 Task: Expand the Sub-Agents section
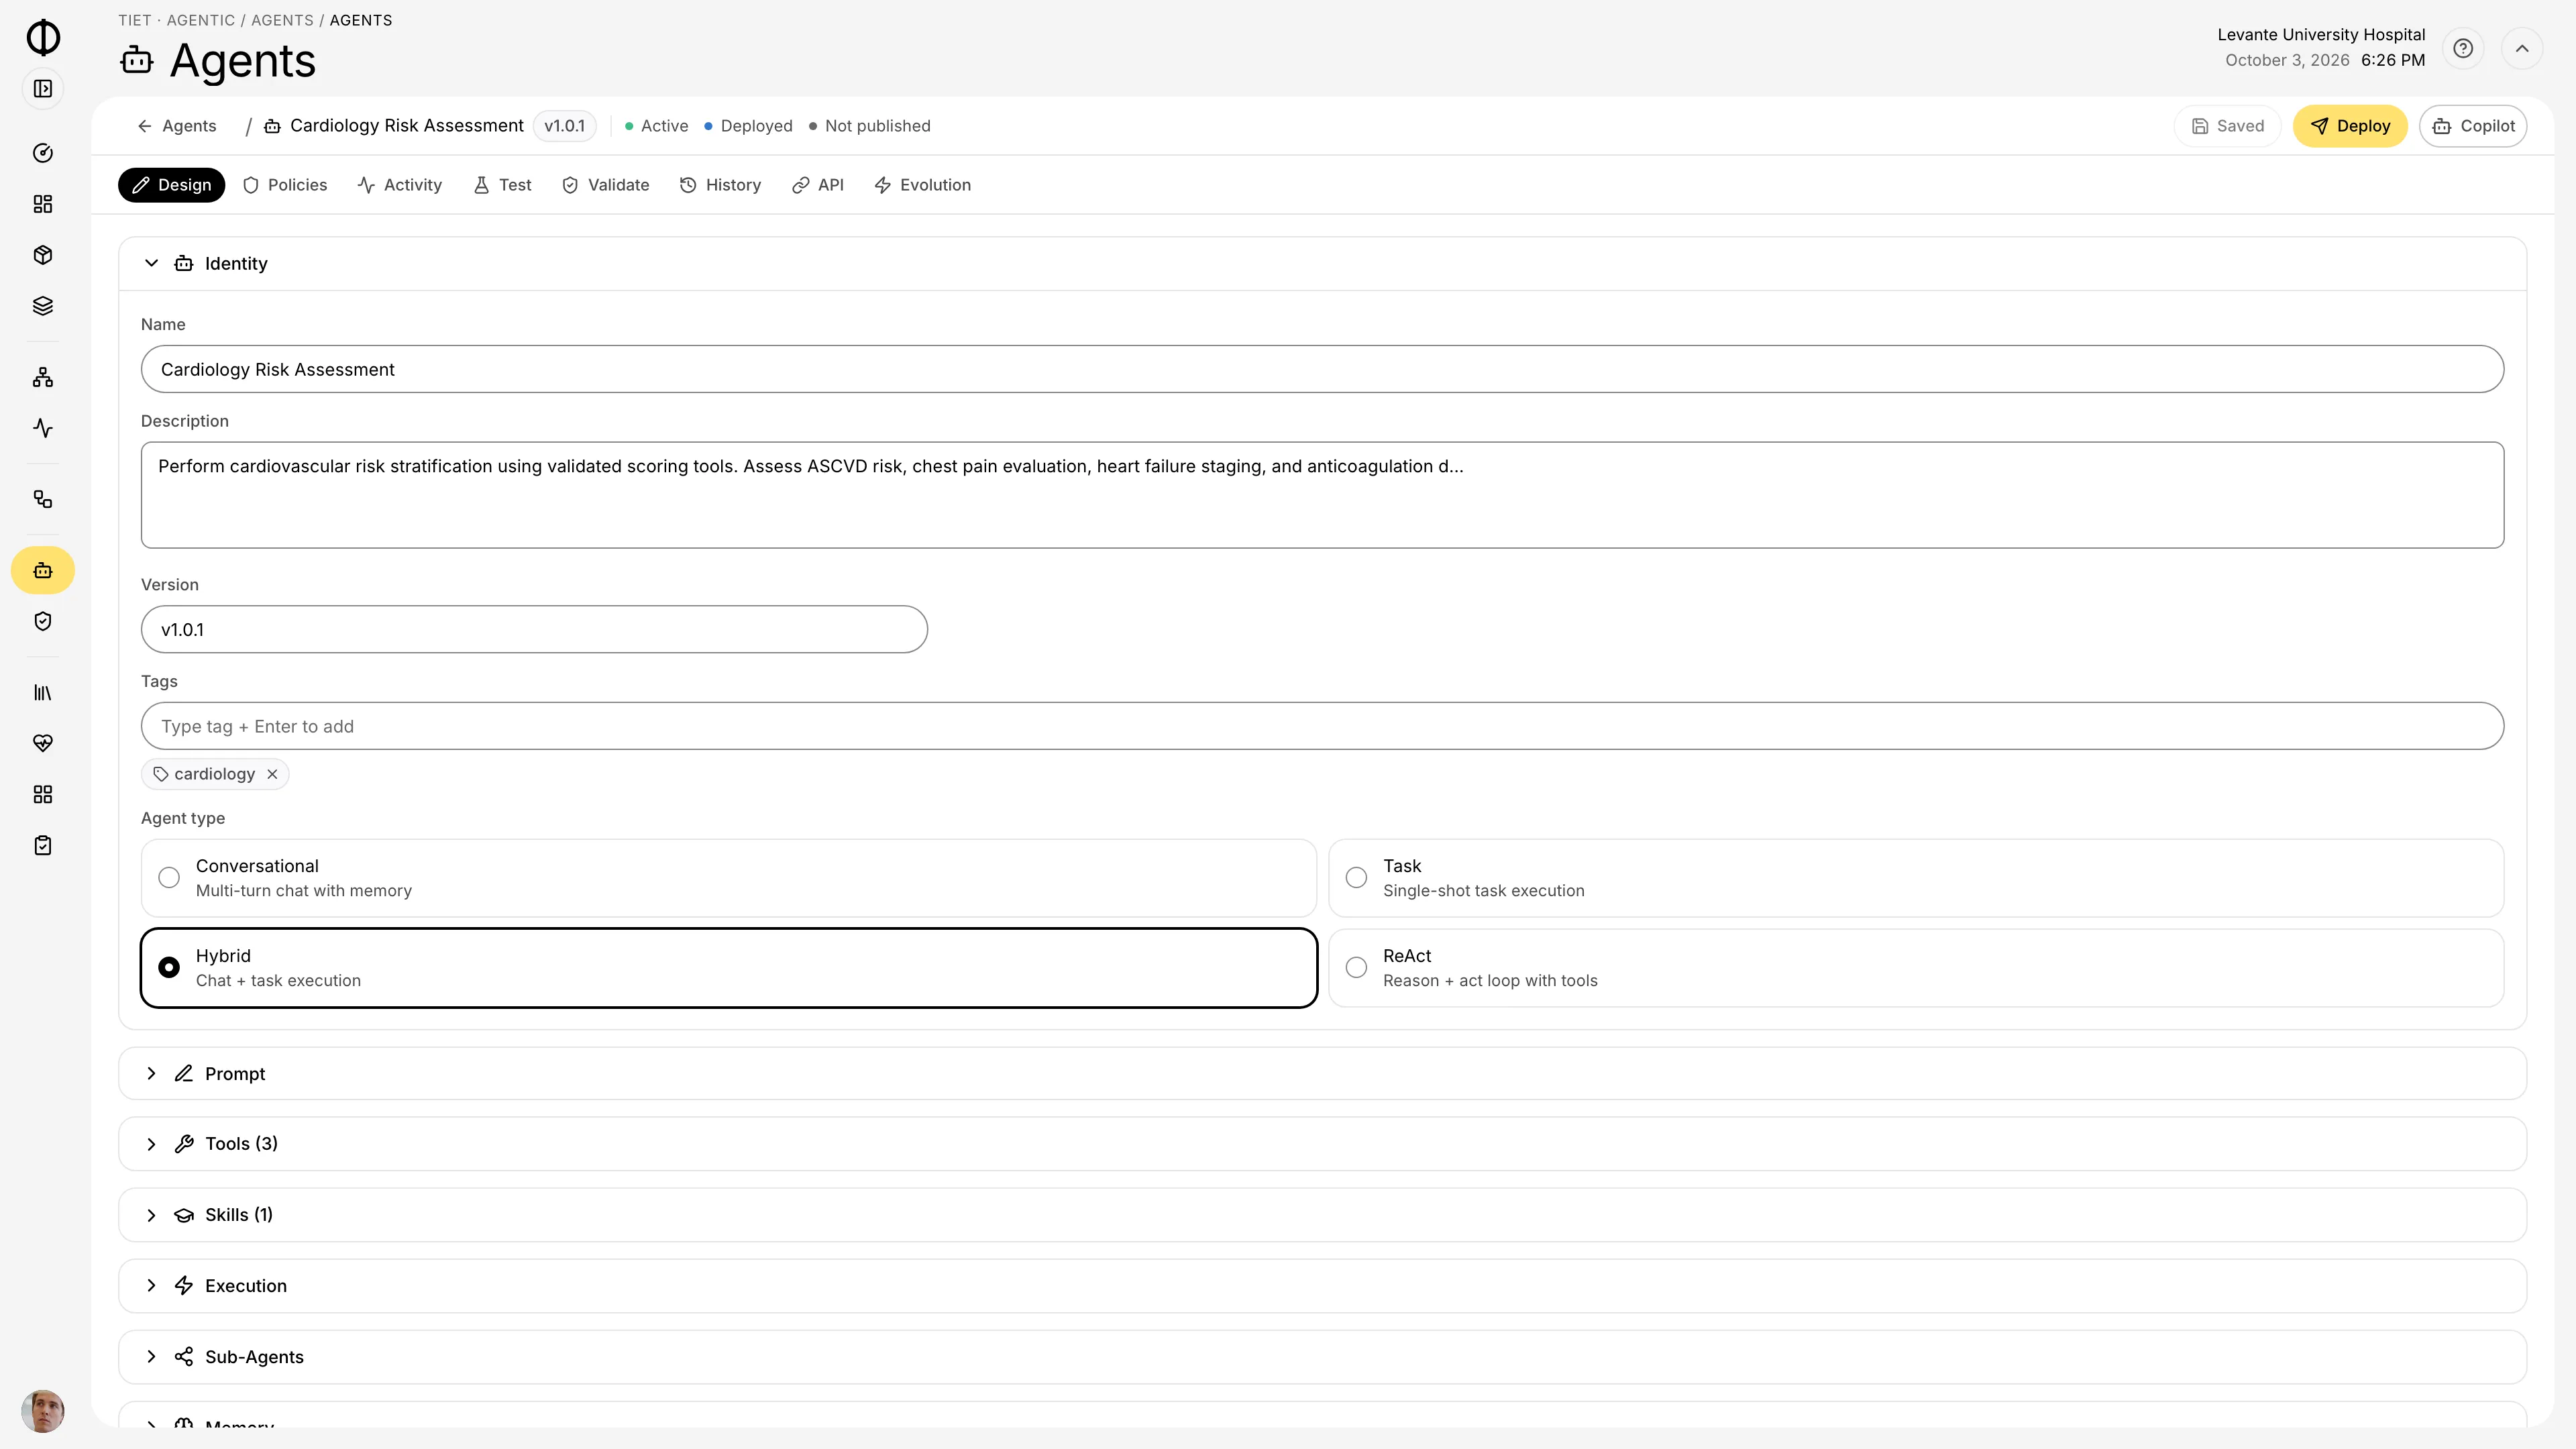1322,1357
